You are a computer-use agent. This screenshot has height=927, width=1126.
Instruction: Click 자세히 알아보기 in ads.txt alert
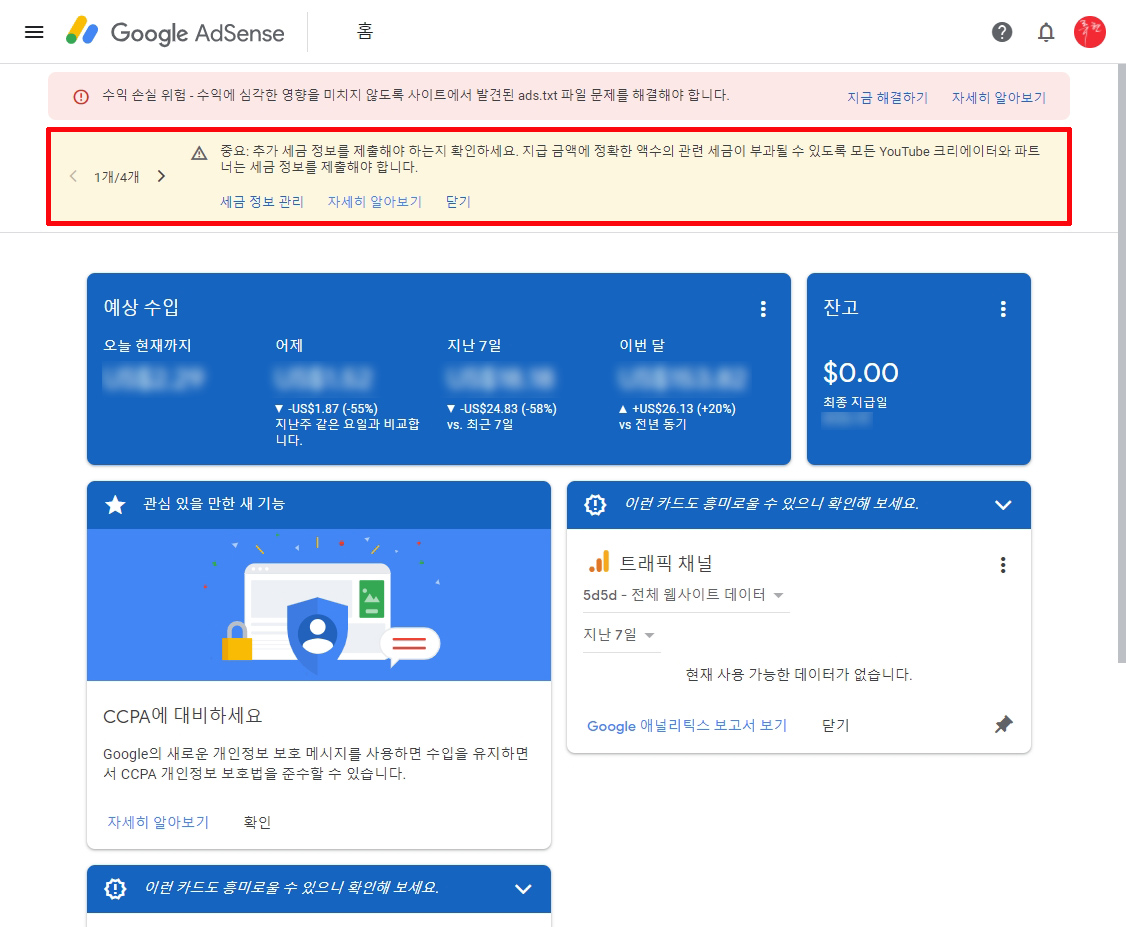point(999,98)
